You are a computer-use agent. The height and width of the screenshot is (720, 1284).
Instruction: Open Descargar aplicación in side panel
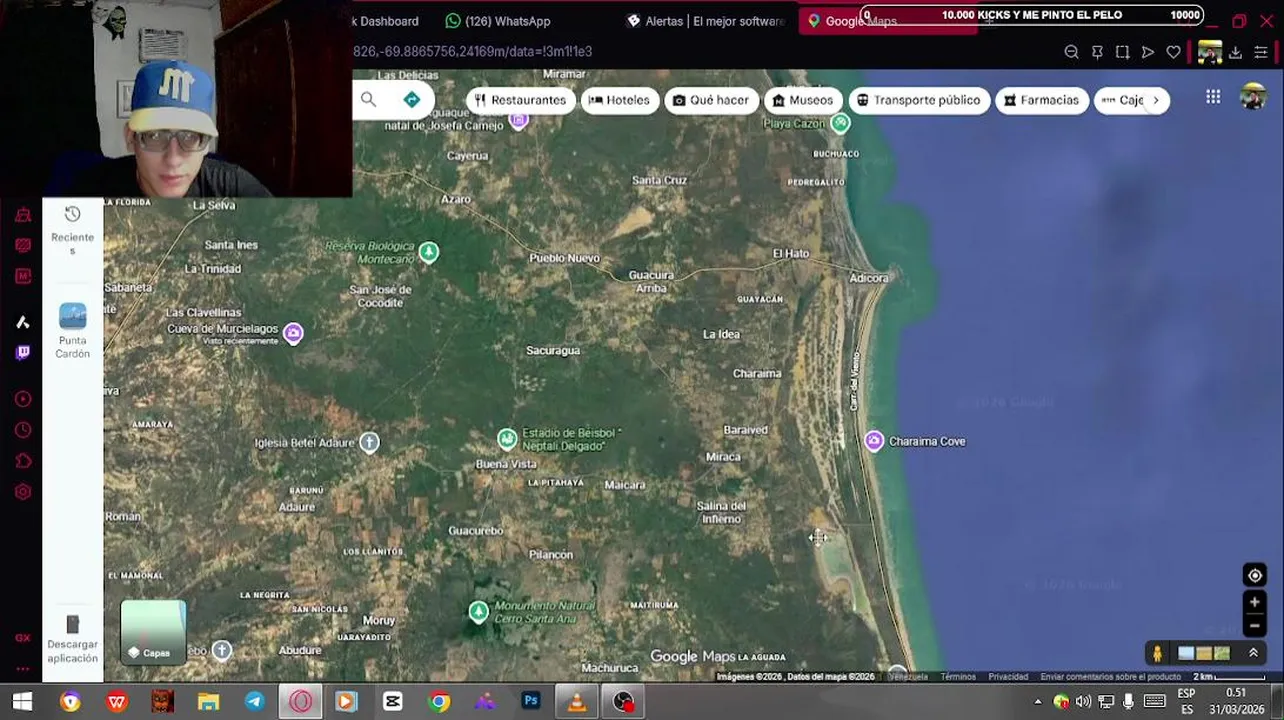click(x=72, y=639)
